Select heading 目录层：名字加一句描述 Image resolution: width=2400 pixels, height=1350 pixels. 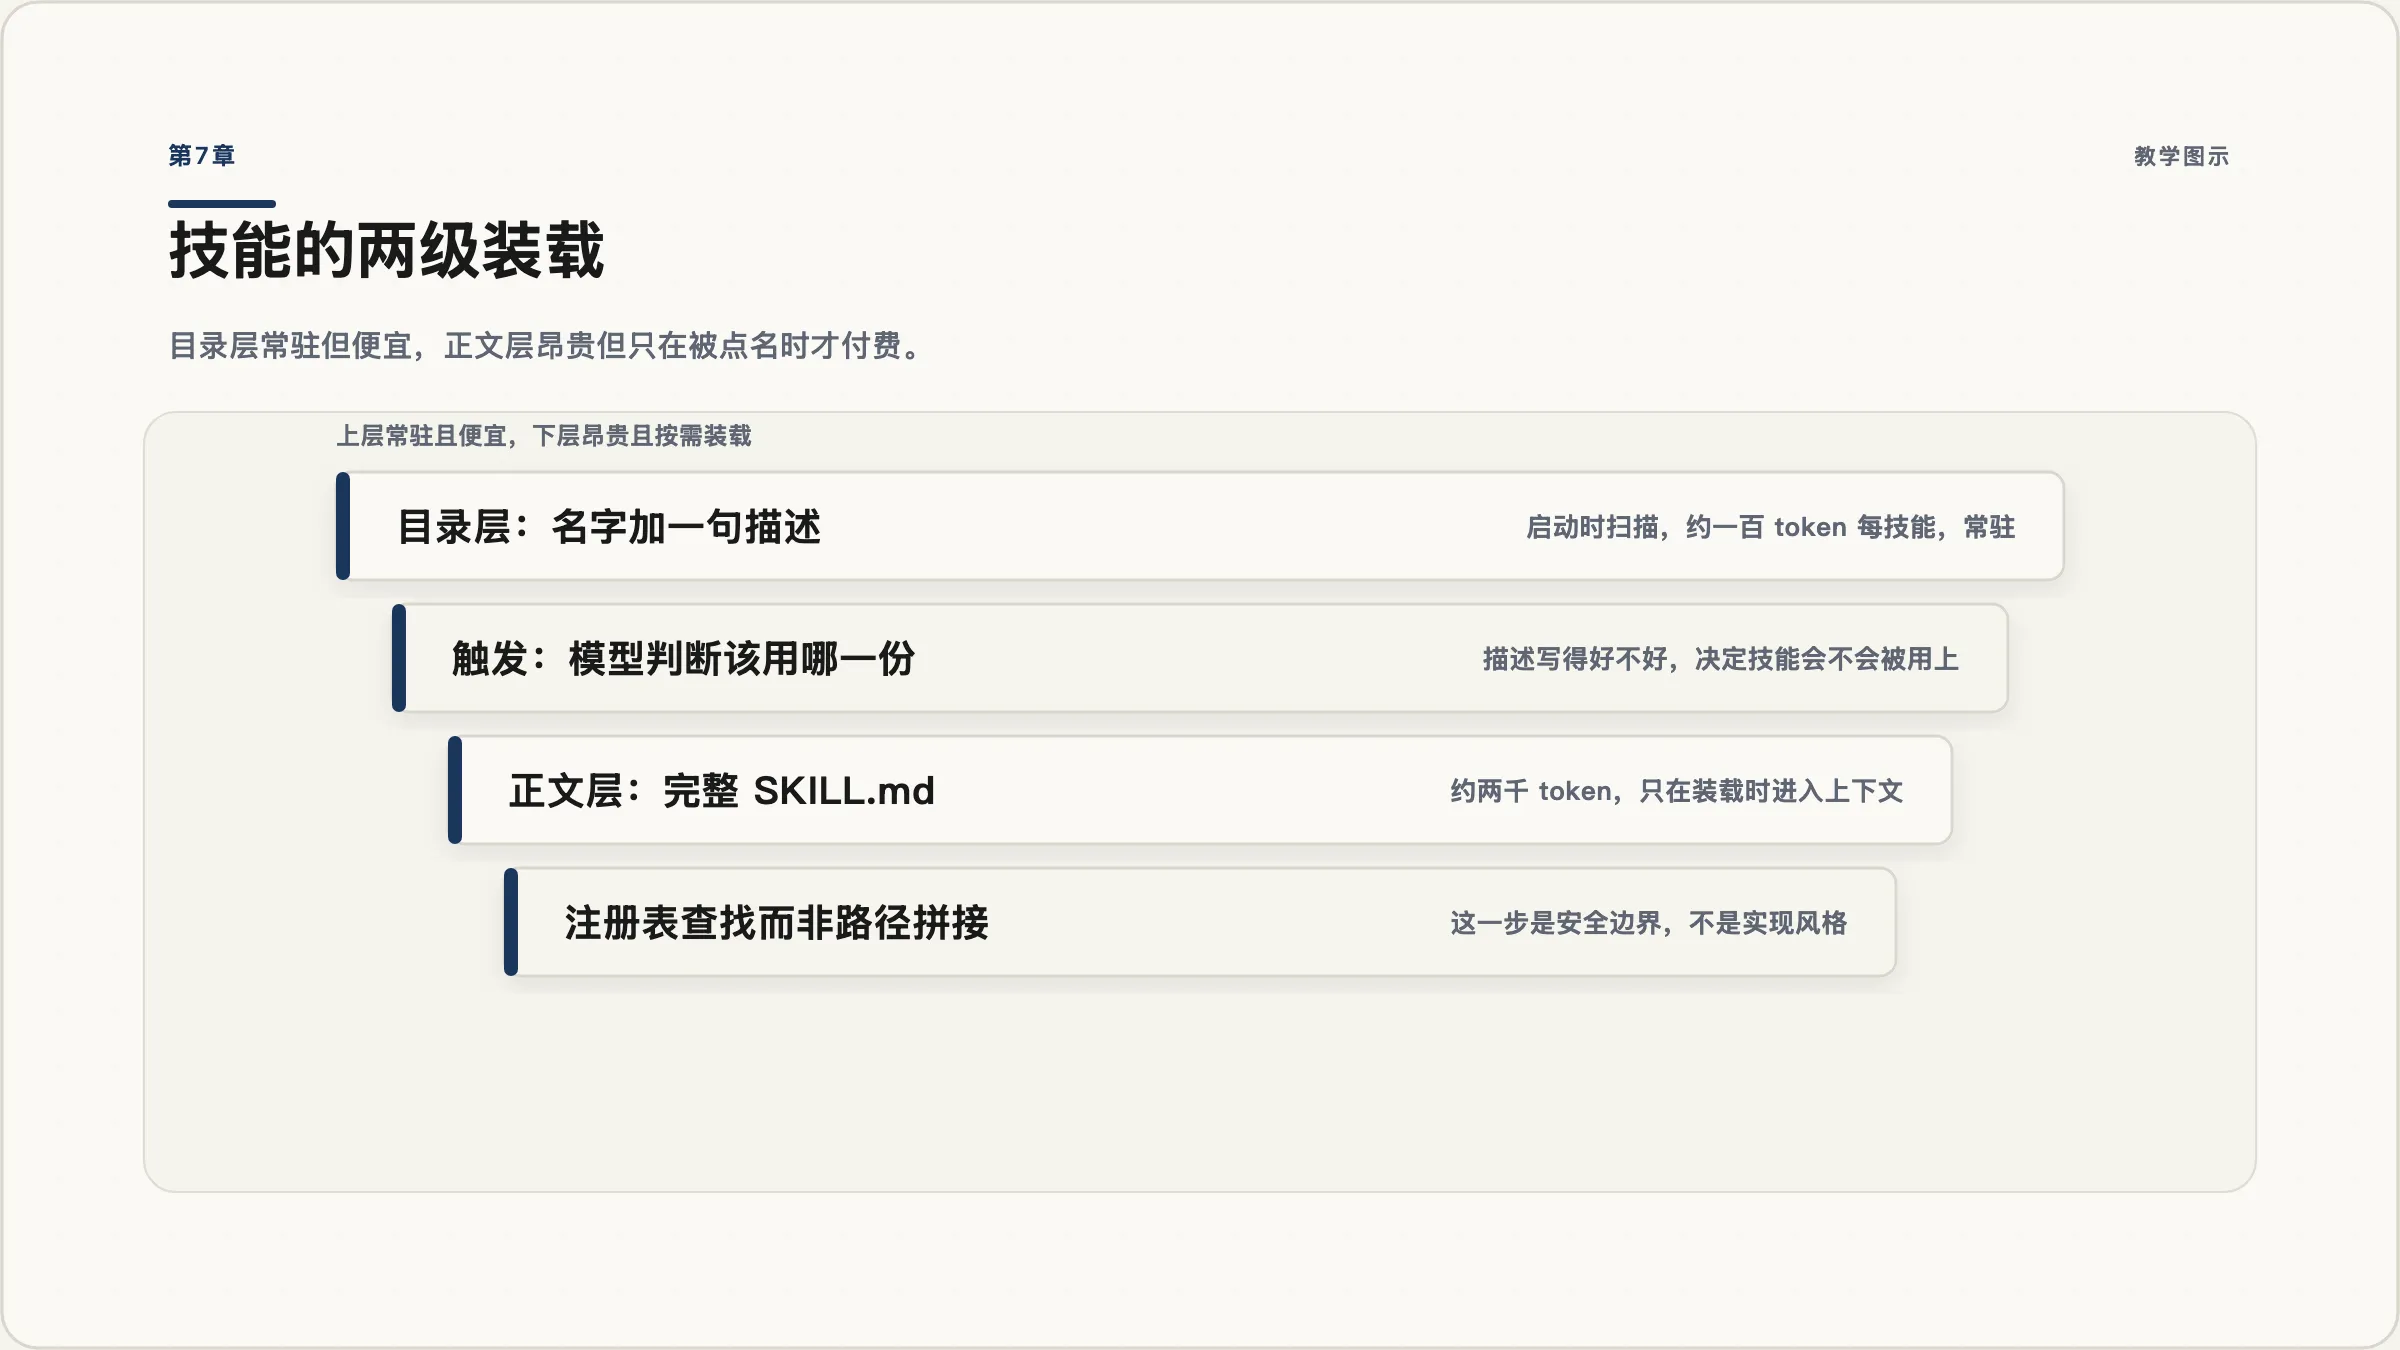coord(609,527)
